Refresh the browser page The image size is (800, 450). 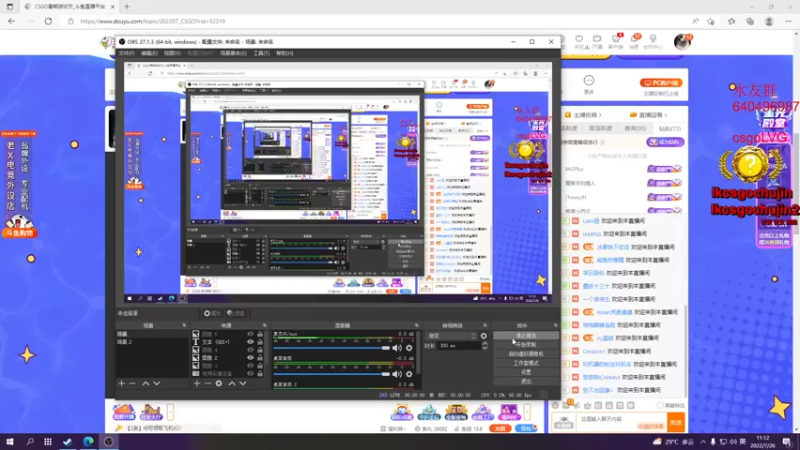48,21
